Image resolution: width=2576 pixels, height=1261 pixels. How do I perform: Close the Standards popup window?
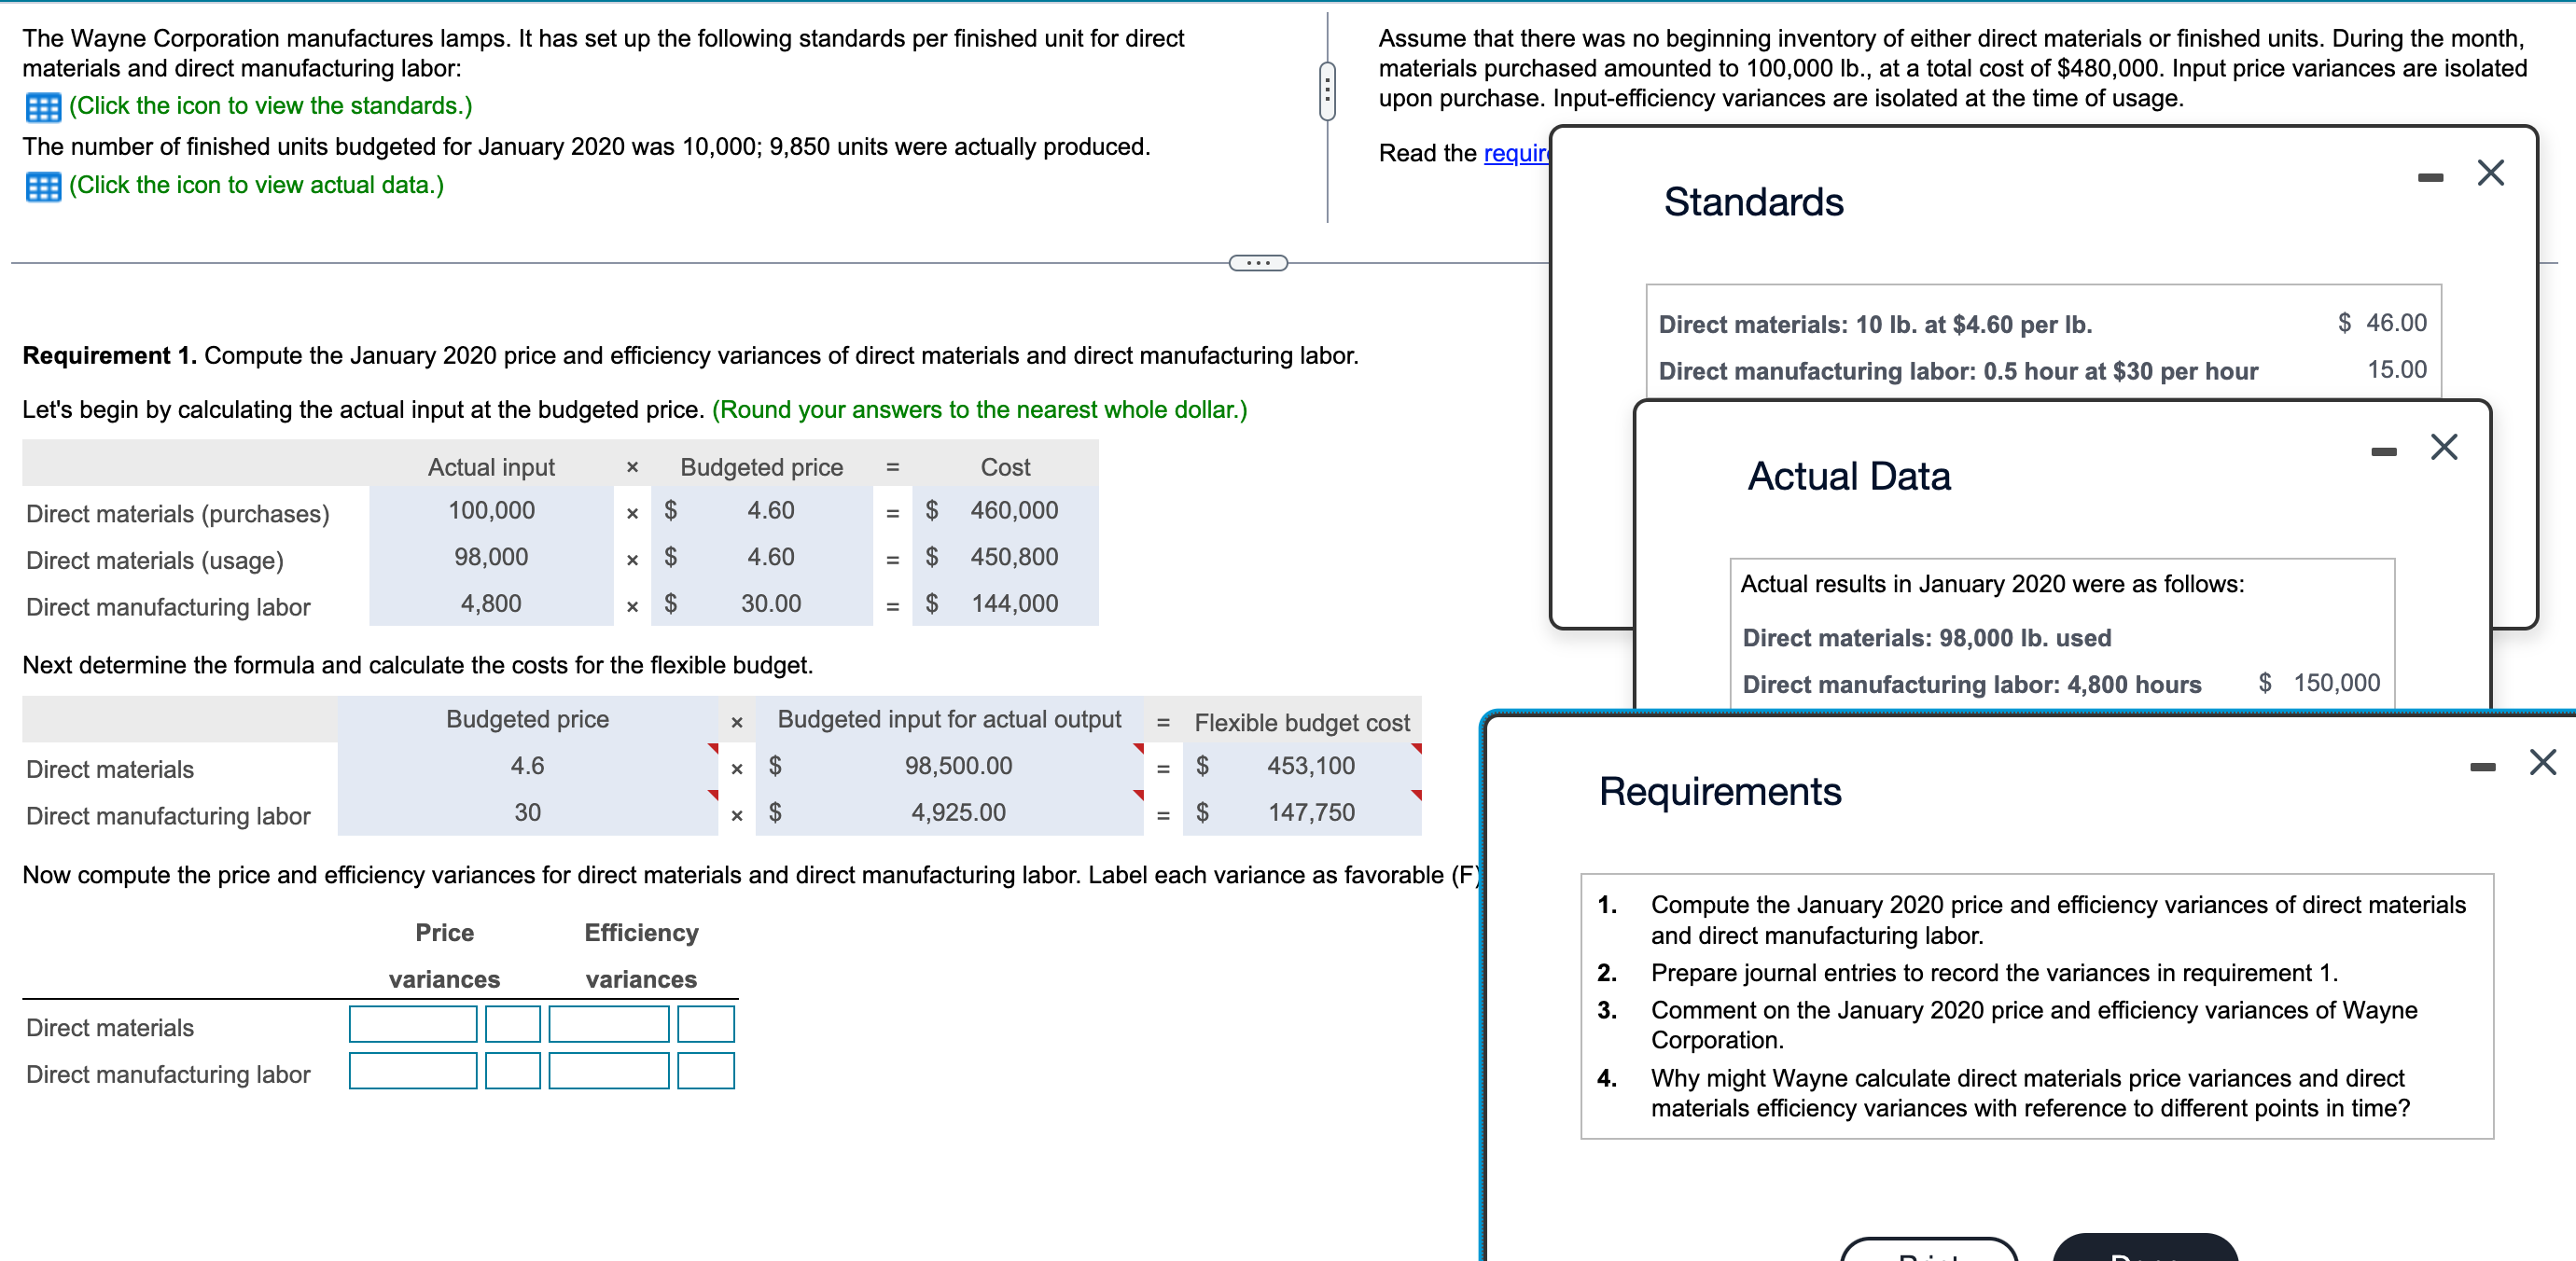(2490, 173)
